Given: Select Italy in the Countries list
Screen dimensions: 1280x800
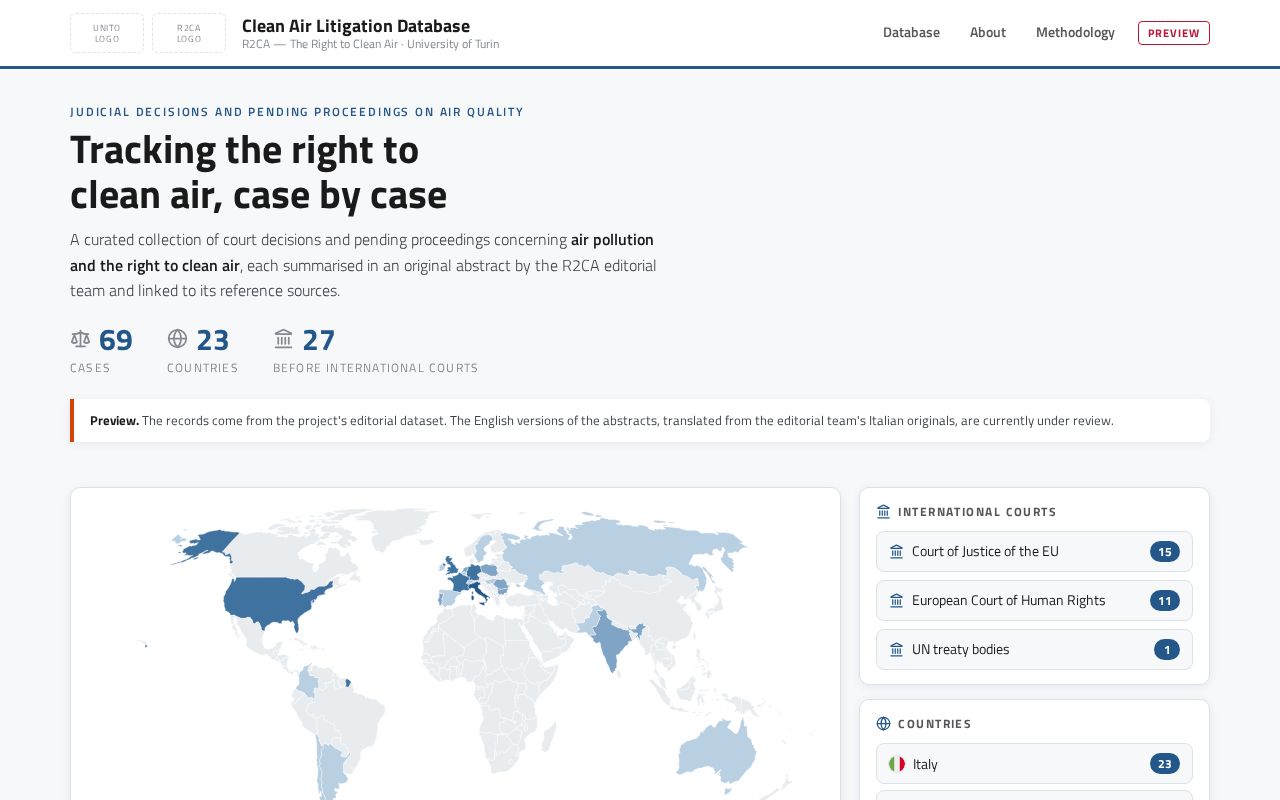Looking at the screenshot, I should point(1034,764).
